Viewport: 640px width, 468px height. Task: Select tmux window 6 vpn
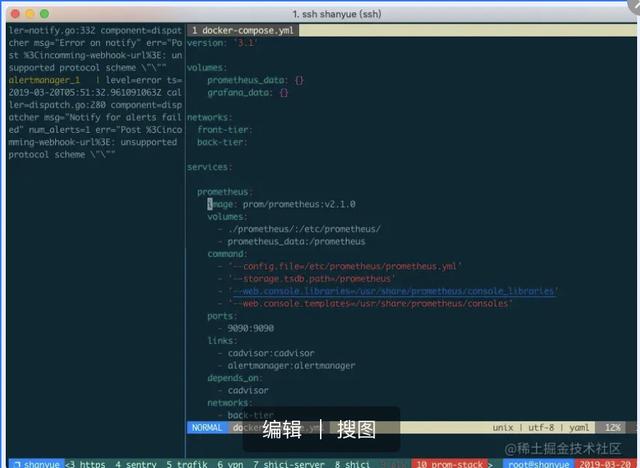tap(229, 464)
